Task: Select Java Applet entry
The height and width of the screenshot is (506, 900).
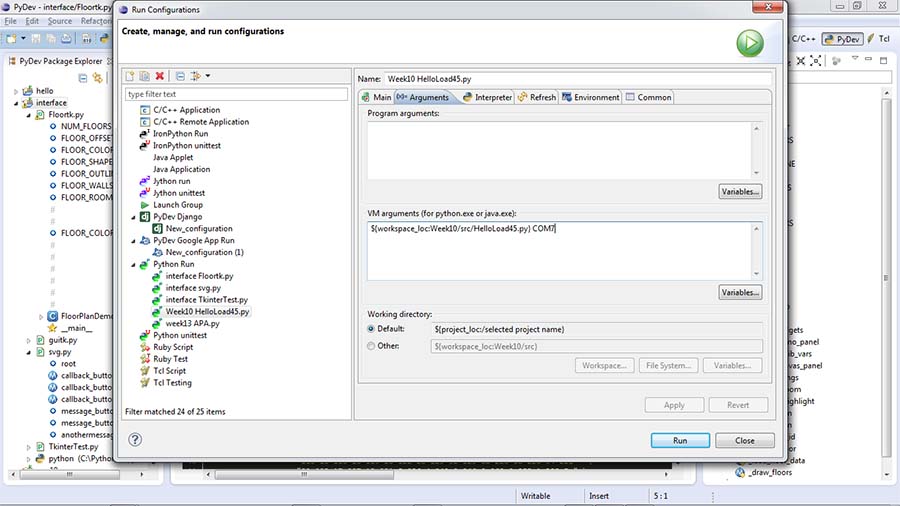Action: pyautogui.click(x=173, y=157)
